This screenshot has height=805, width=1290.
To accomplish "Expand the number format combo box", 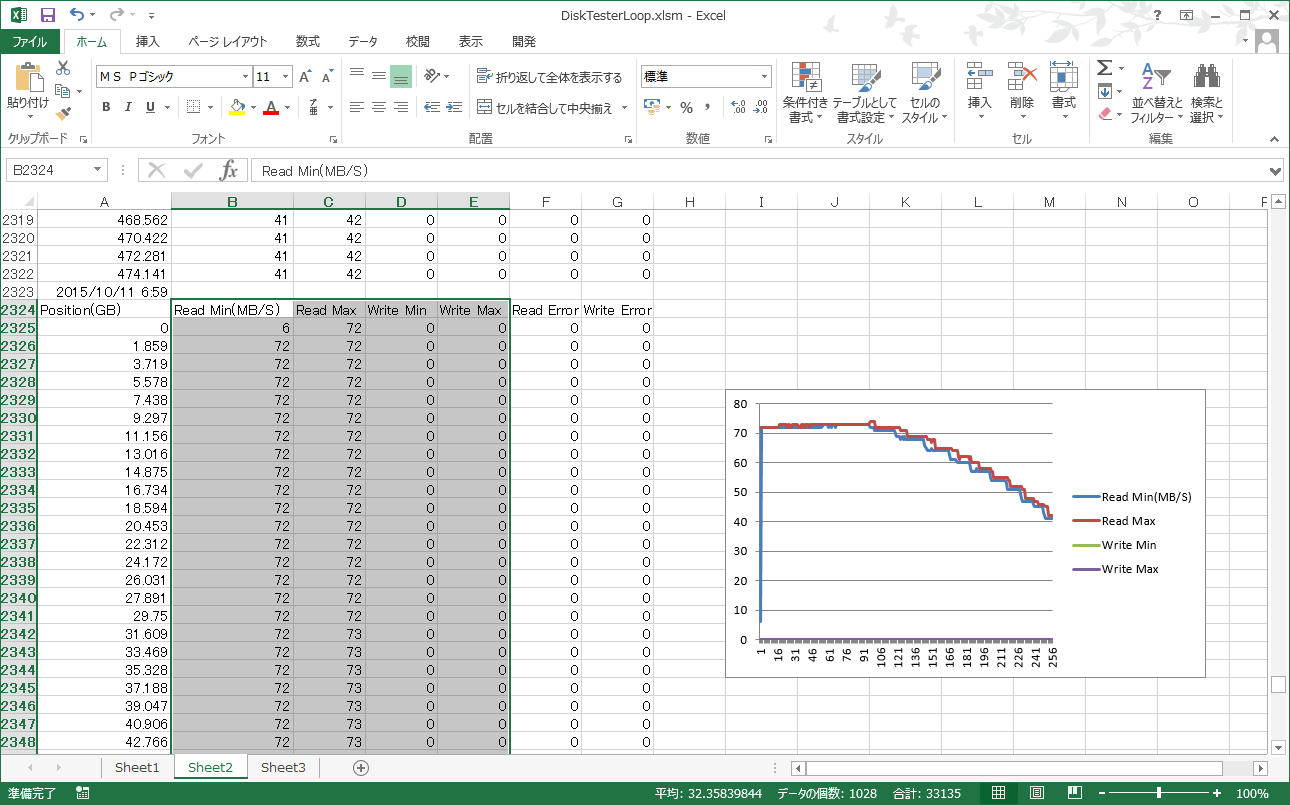I will coord(765,77).
